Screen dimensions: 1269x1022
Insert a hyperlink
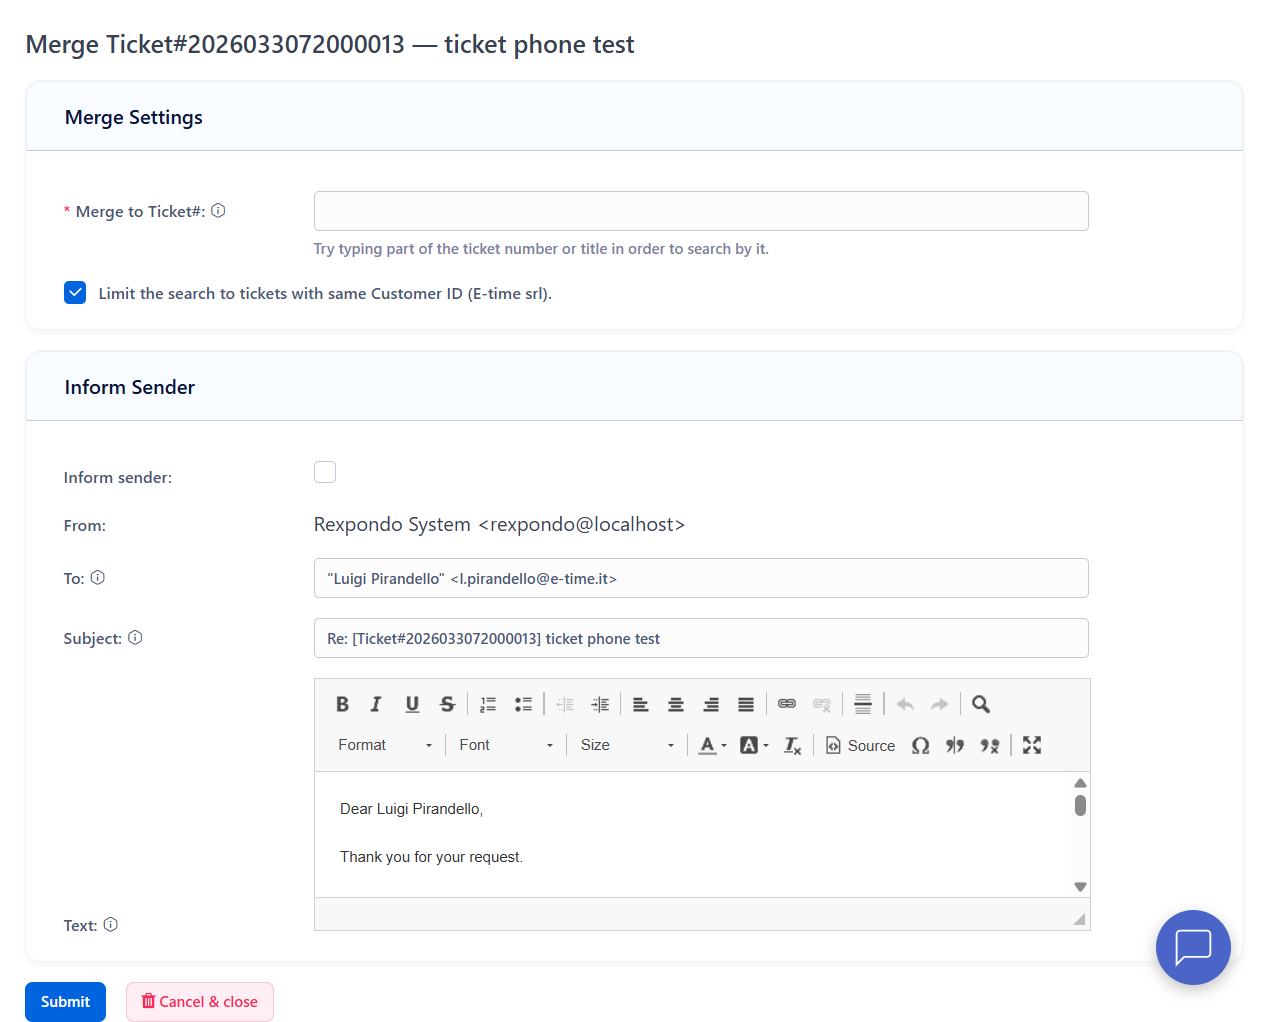(x=787, y=704)
